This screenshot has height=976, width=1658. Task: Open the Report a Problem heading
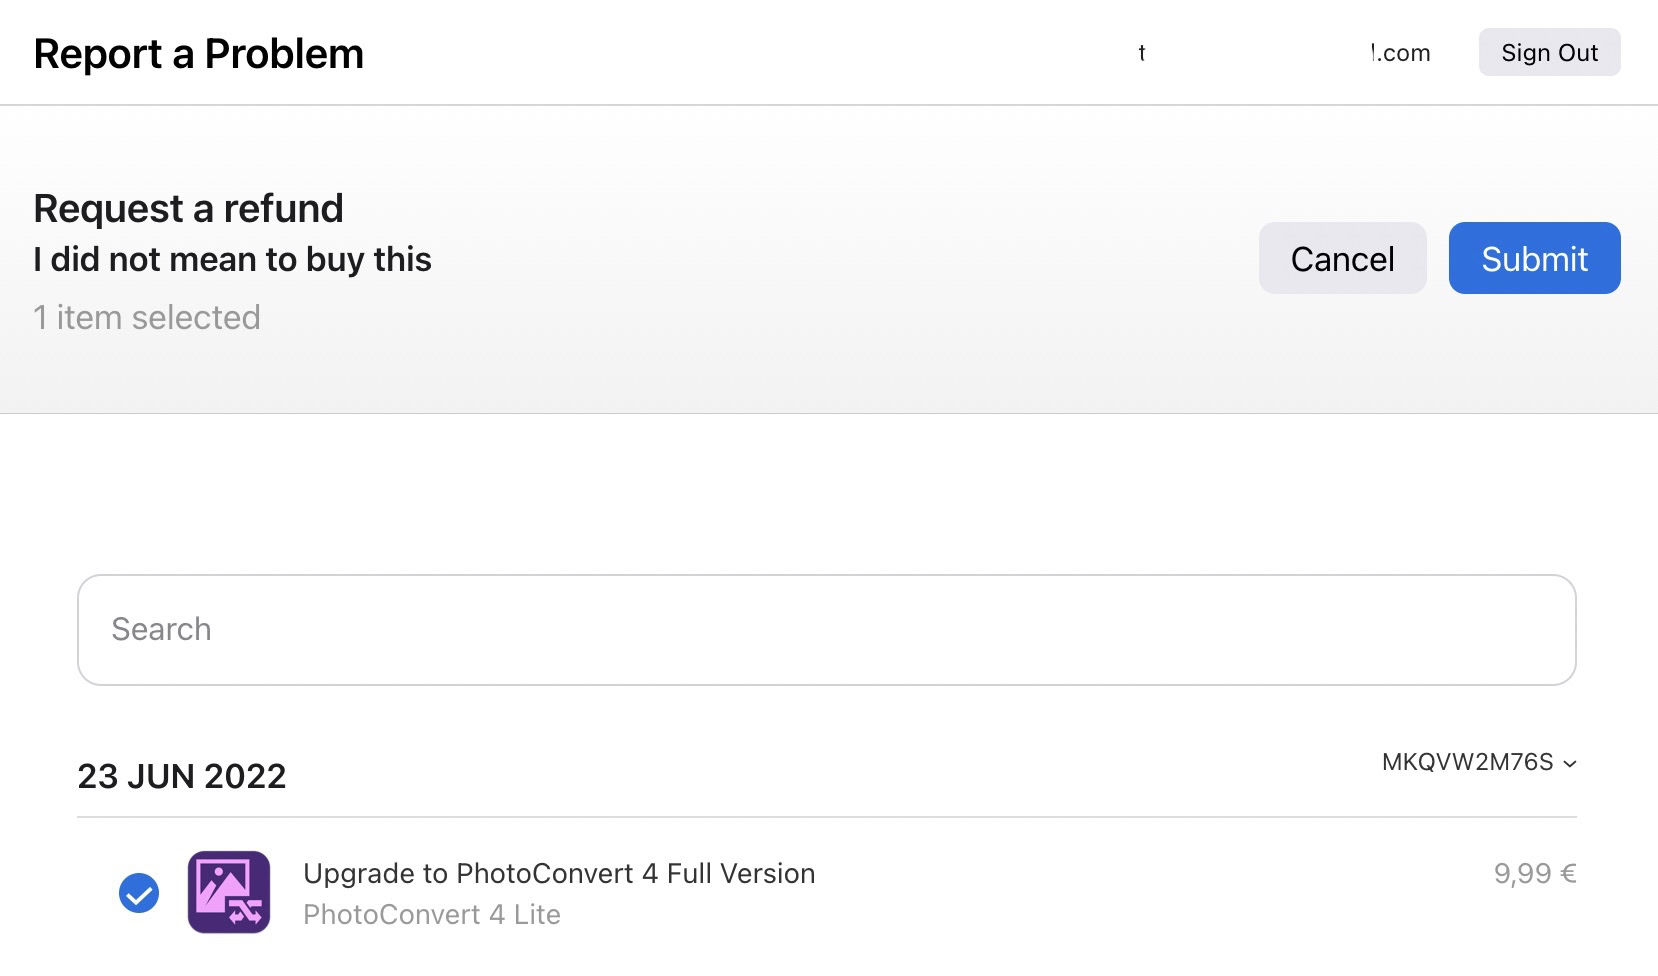[x=199, y=54]
